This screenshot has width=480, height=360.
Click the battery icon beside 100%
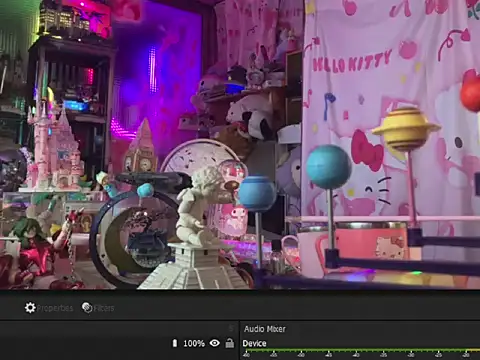[x=175, y=343]
